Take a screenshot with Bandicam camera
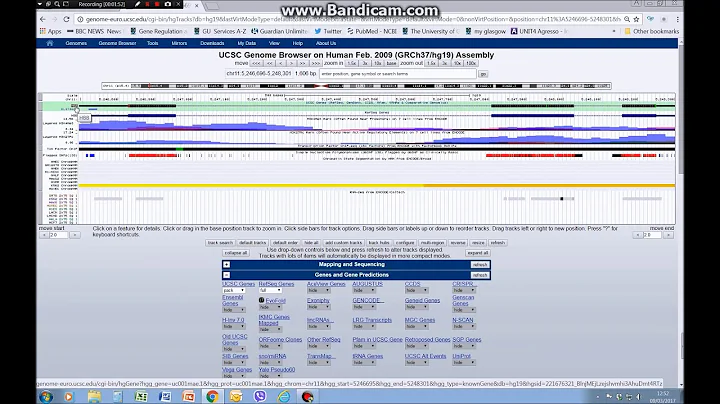 click(x=168, y=4)
